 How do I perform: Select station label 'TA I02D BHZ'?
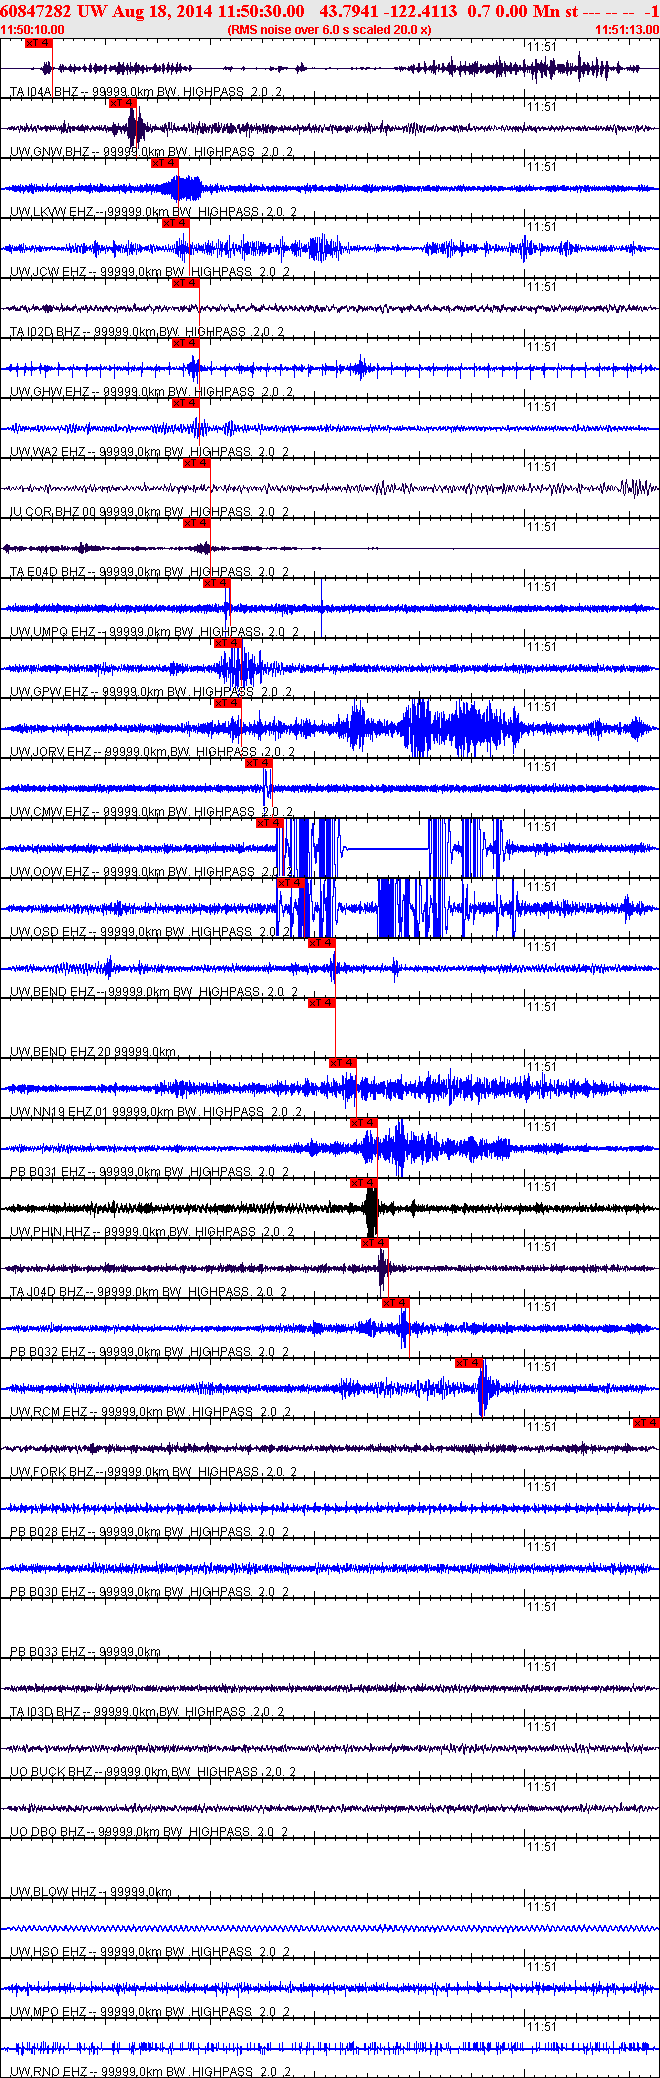(45, 332)
